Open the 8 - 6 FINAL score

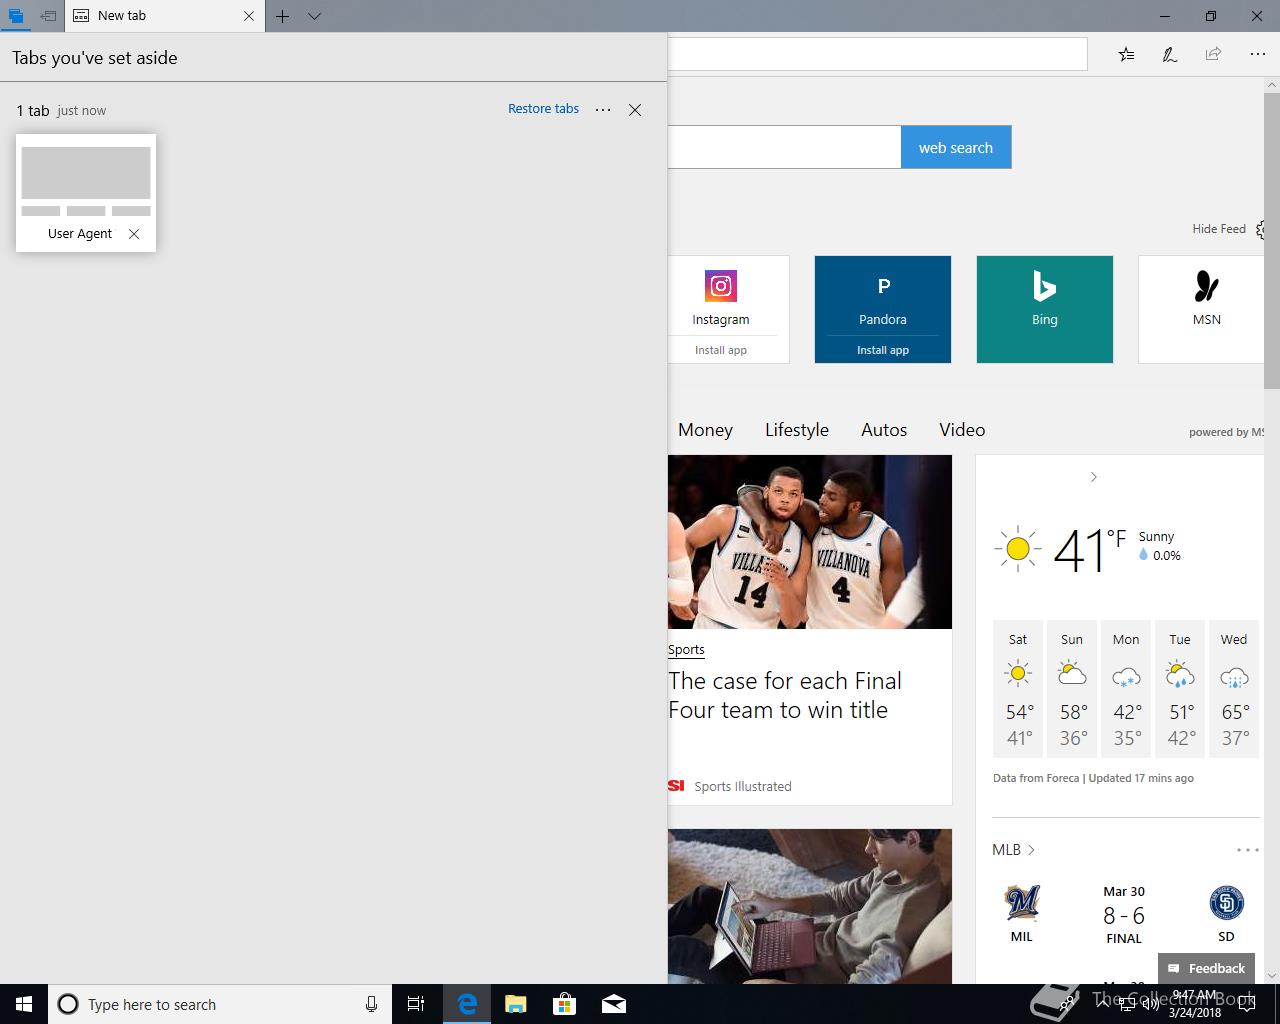point(1124,916)
